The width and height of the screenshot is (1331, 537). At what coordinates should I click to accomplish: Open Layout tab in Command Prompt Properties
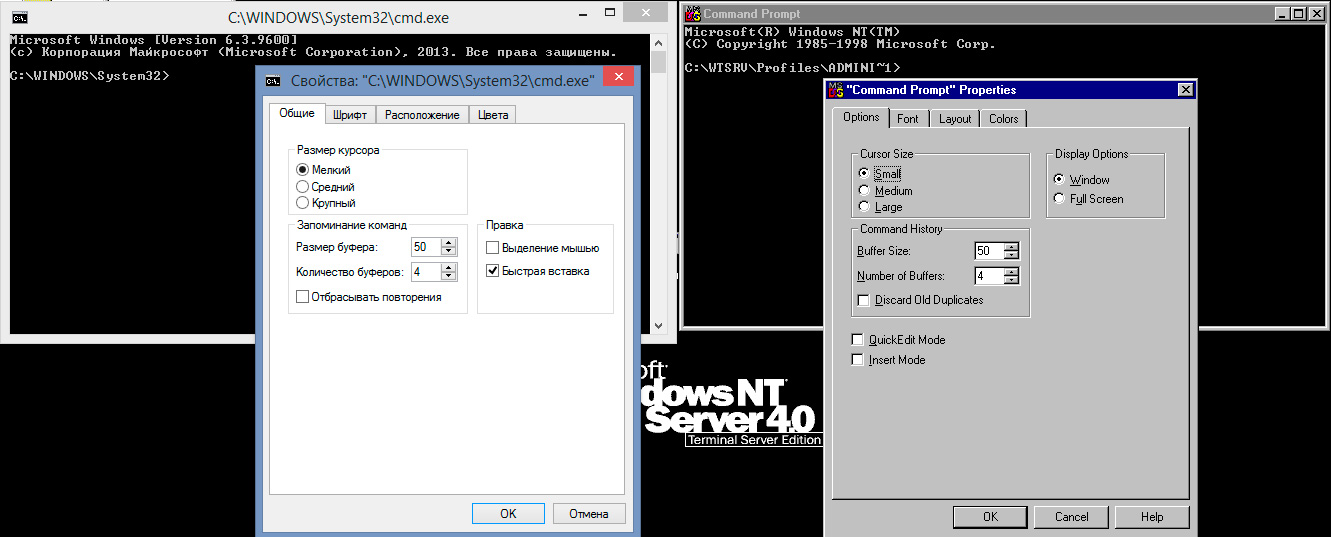click(955, 119)
